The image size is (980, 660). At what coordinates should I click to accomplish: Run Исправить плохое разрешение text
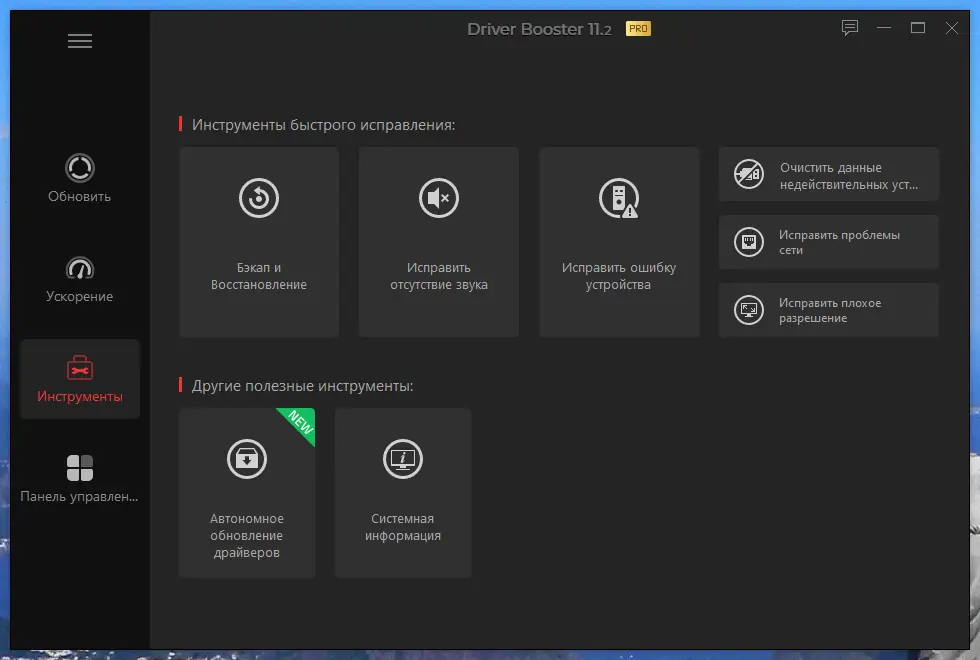click(x=830, y=311)
